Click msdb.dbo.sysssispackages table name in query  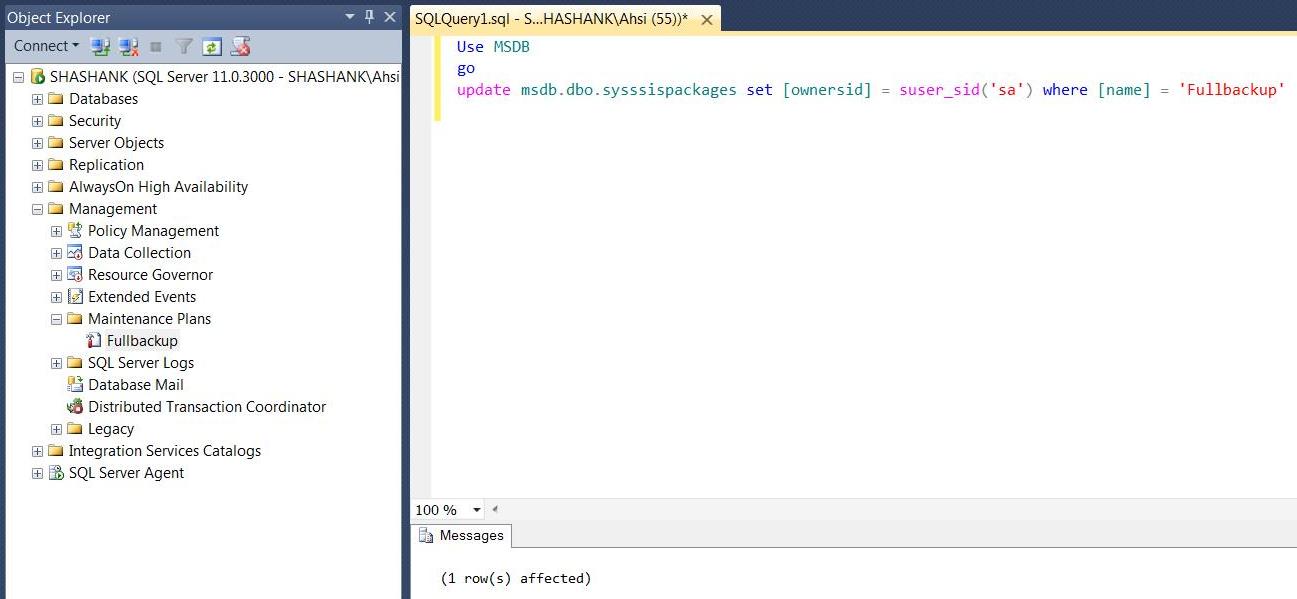click(629, 90)
